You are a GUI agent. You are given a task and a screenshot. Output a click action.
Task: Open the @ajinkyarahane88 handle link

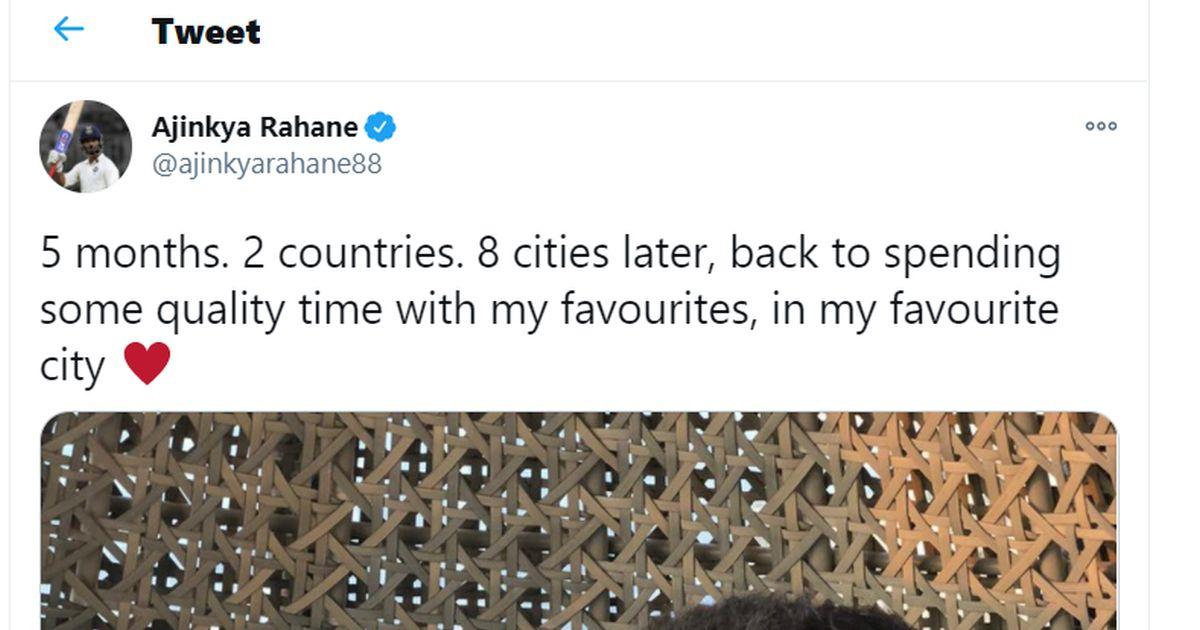[266, 163]
